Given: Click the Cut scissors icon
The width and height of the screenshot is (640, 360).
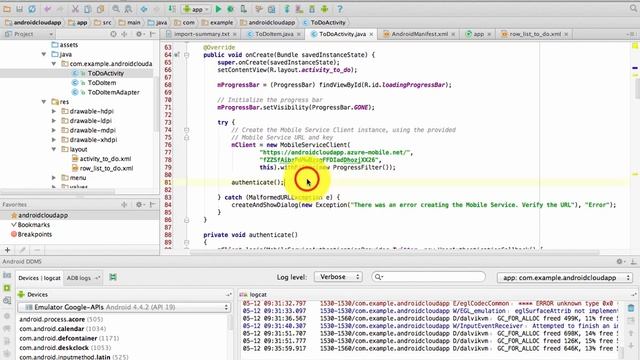Looking at the screenshot, I should pos(75,9).
